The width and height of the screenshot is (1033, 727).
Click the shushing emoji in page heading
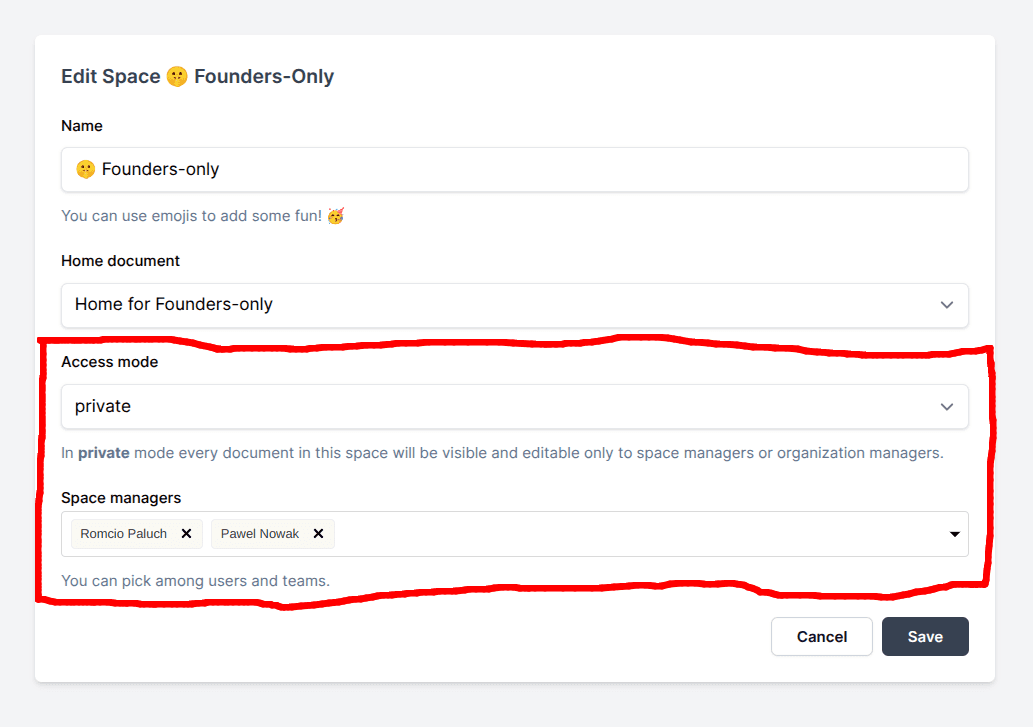[x=177, y=76]
